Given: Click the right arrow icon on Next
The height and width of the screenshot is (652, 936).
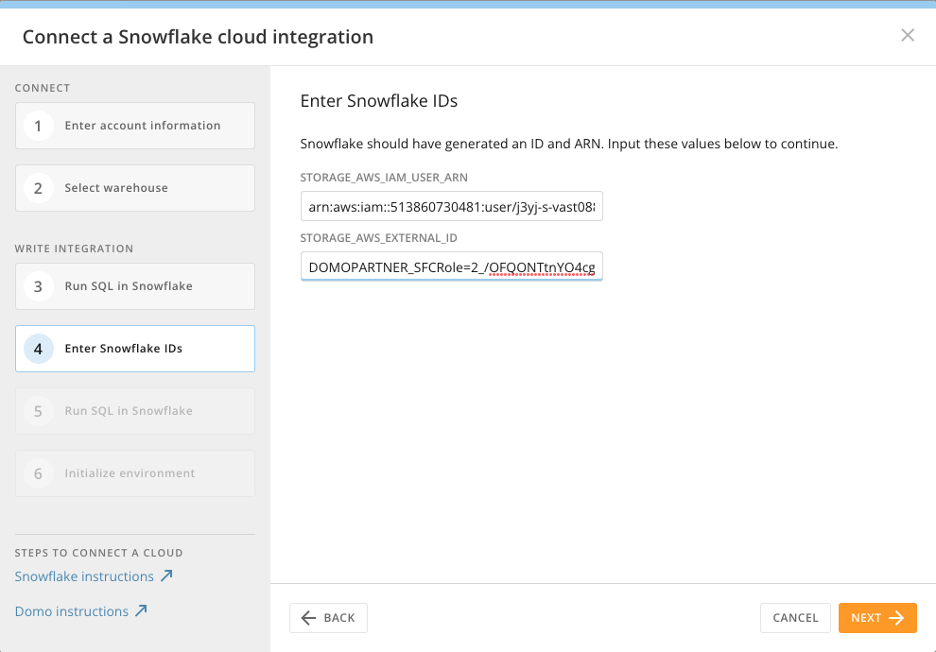Looking at the screenshot, I should coord(896,618).
